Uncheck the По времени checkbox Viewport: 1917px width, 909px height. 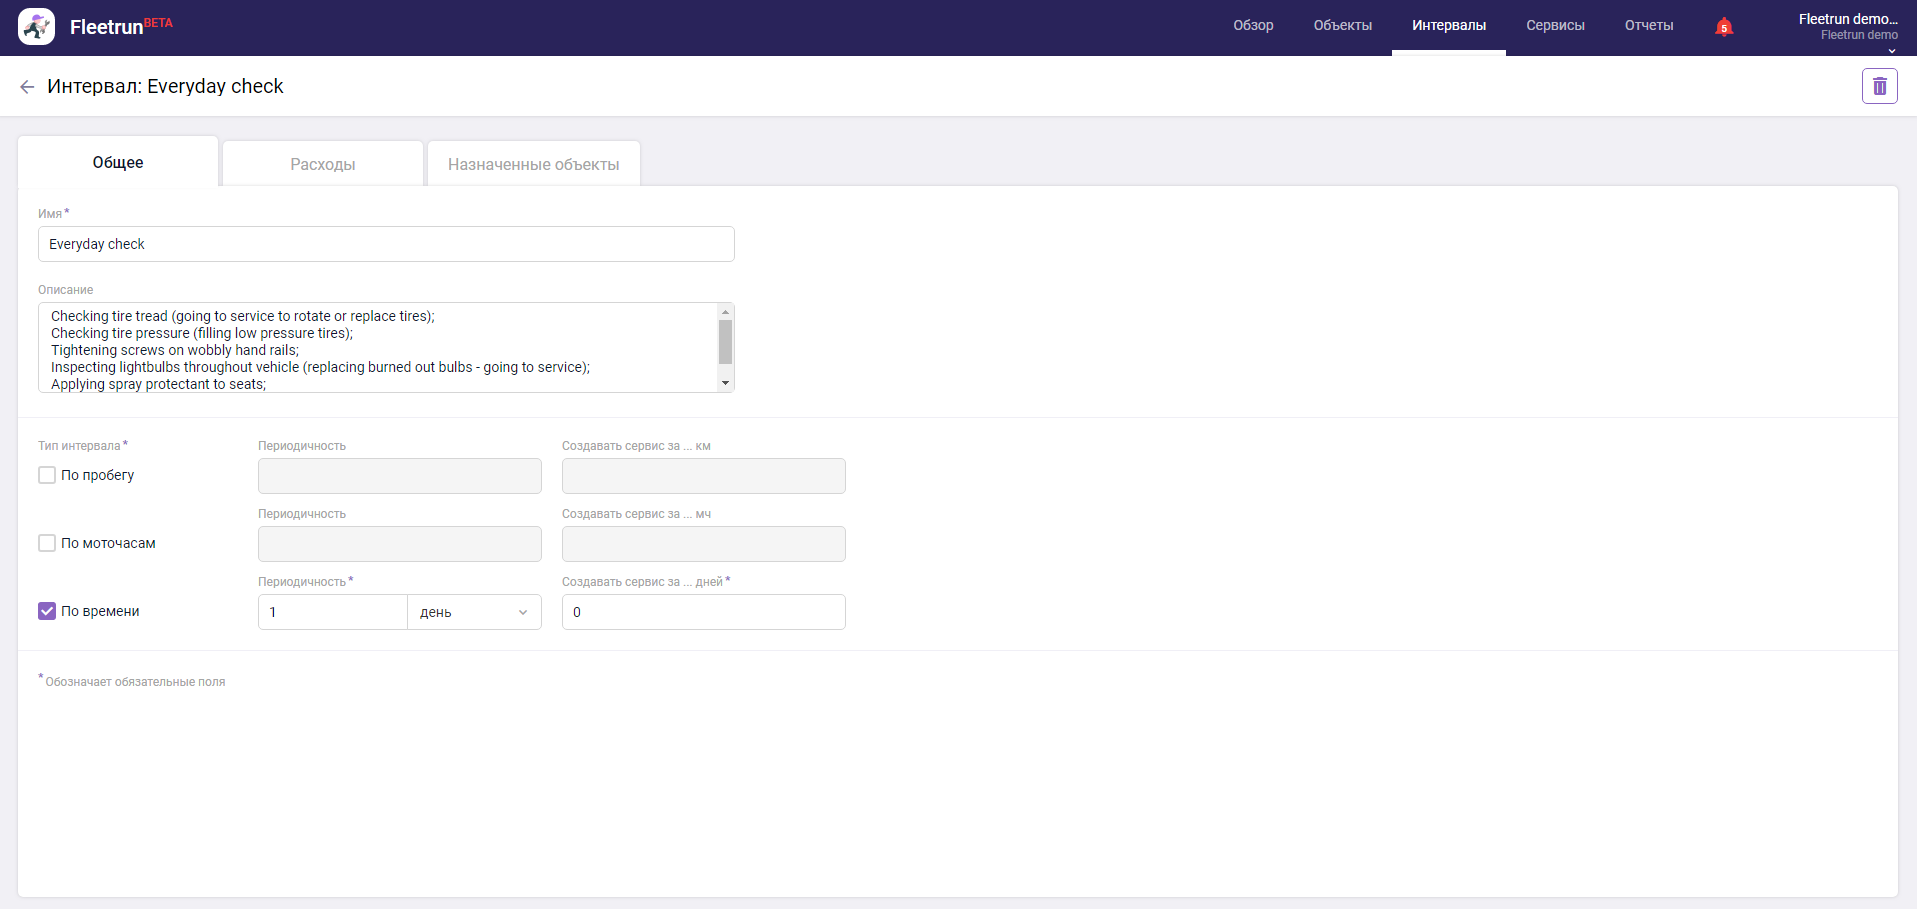coord(47,611)
